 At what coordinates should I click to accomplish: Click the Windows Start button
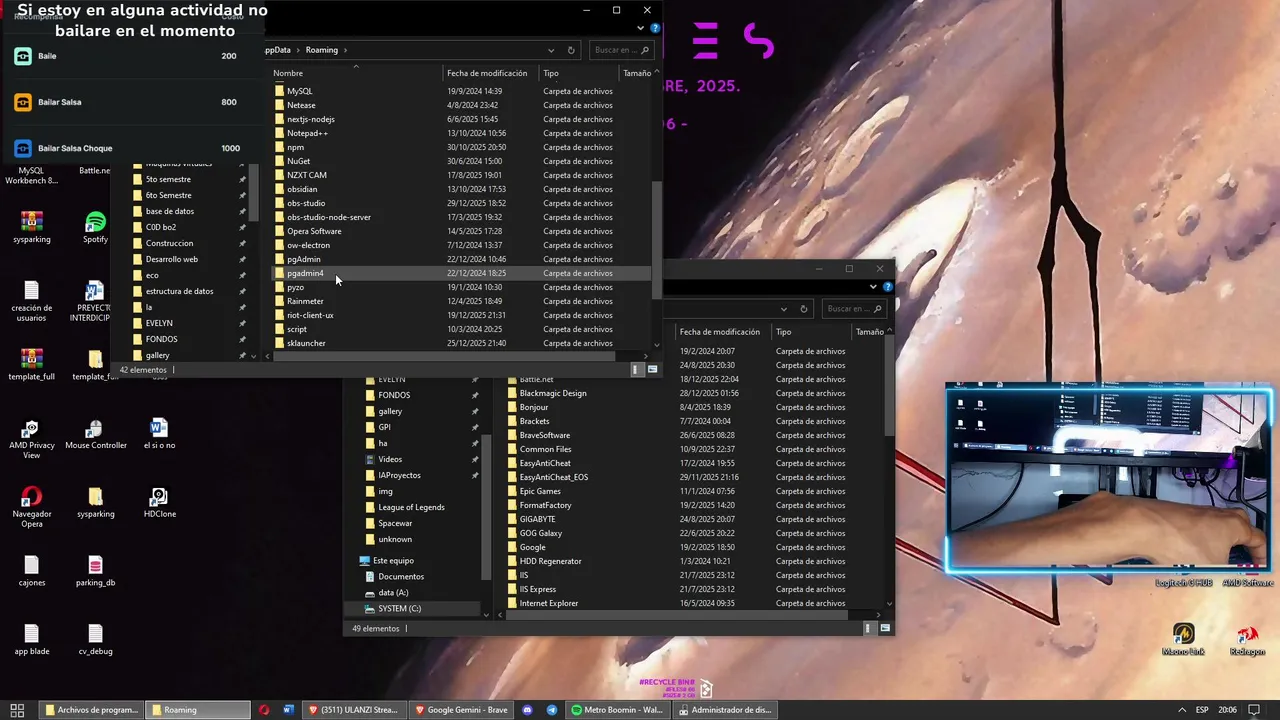pyautogui.click(x=17, y=710)
